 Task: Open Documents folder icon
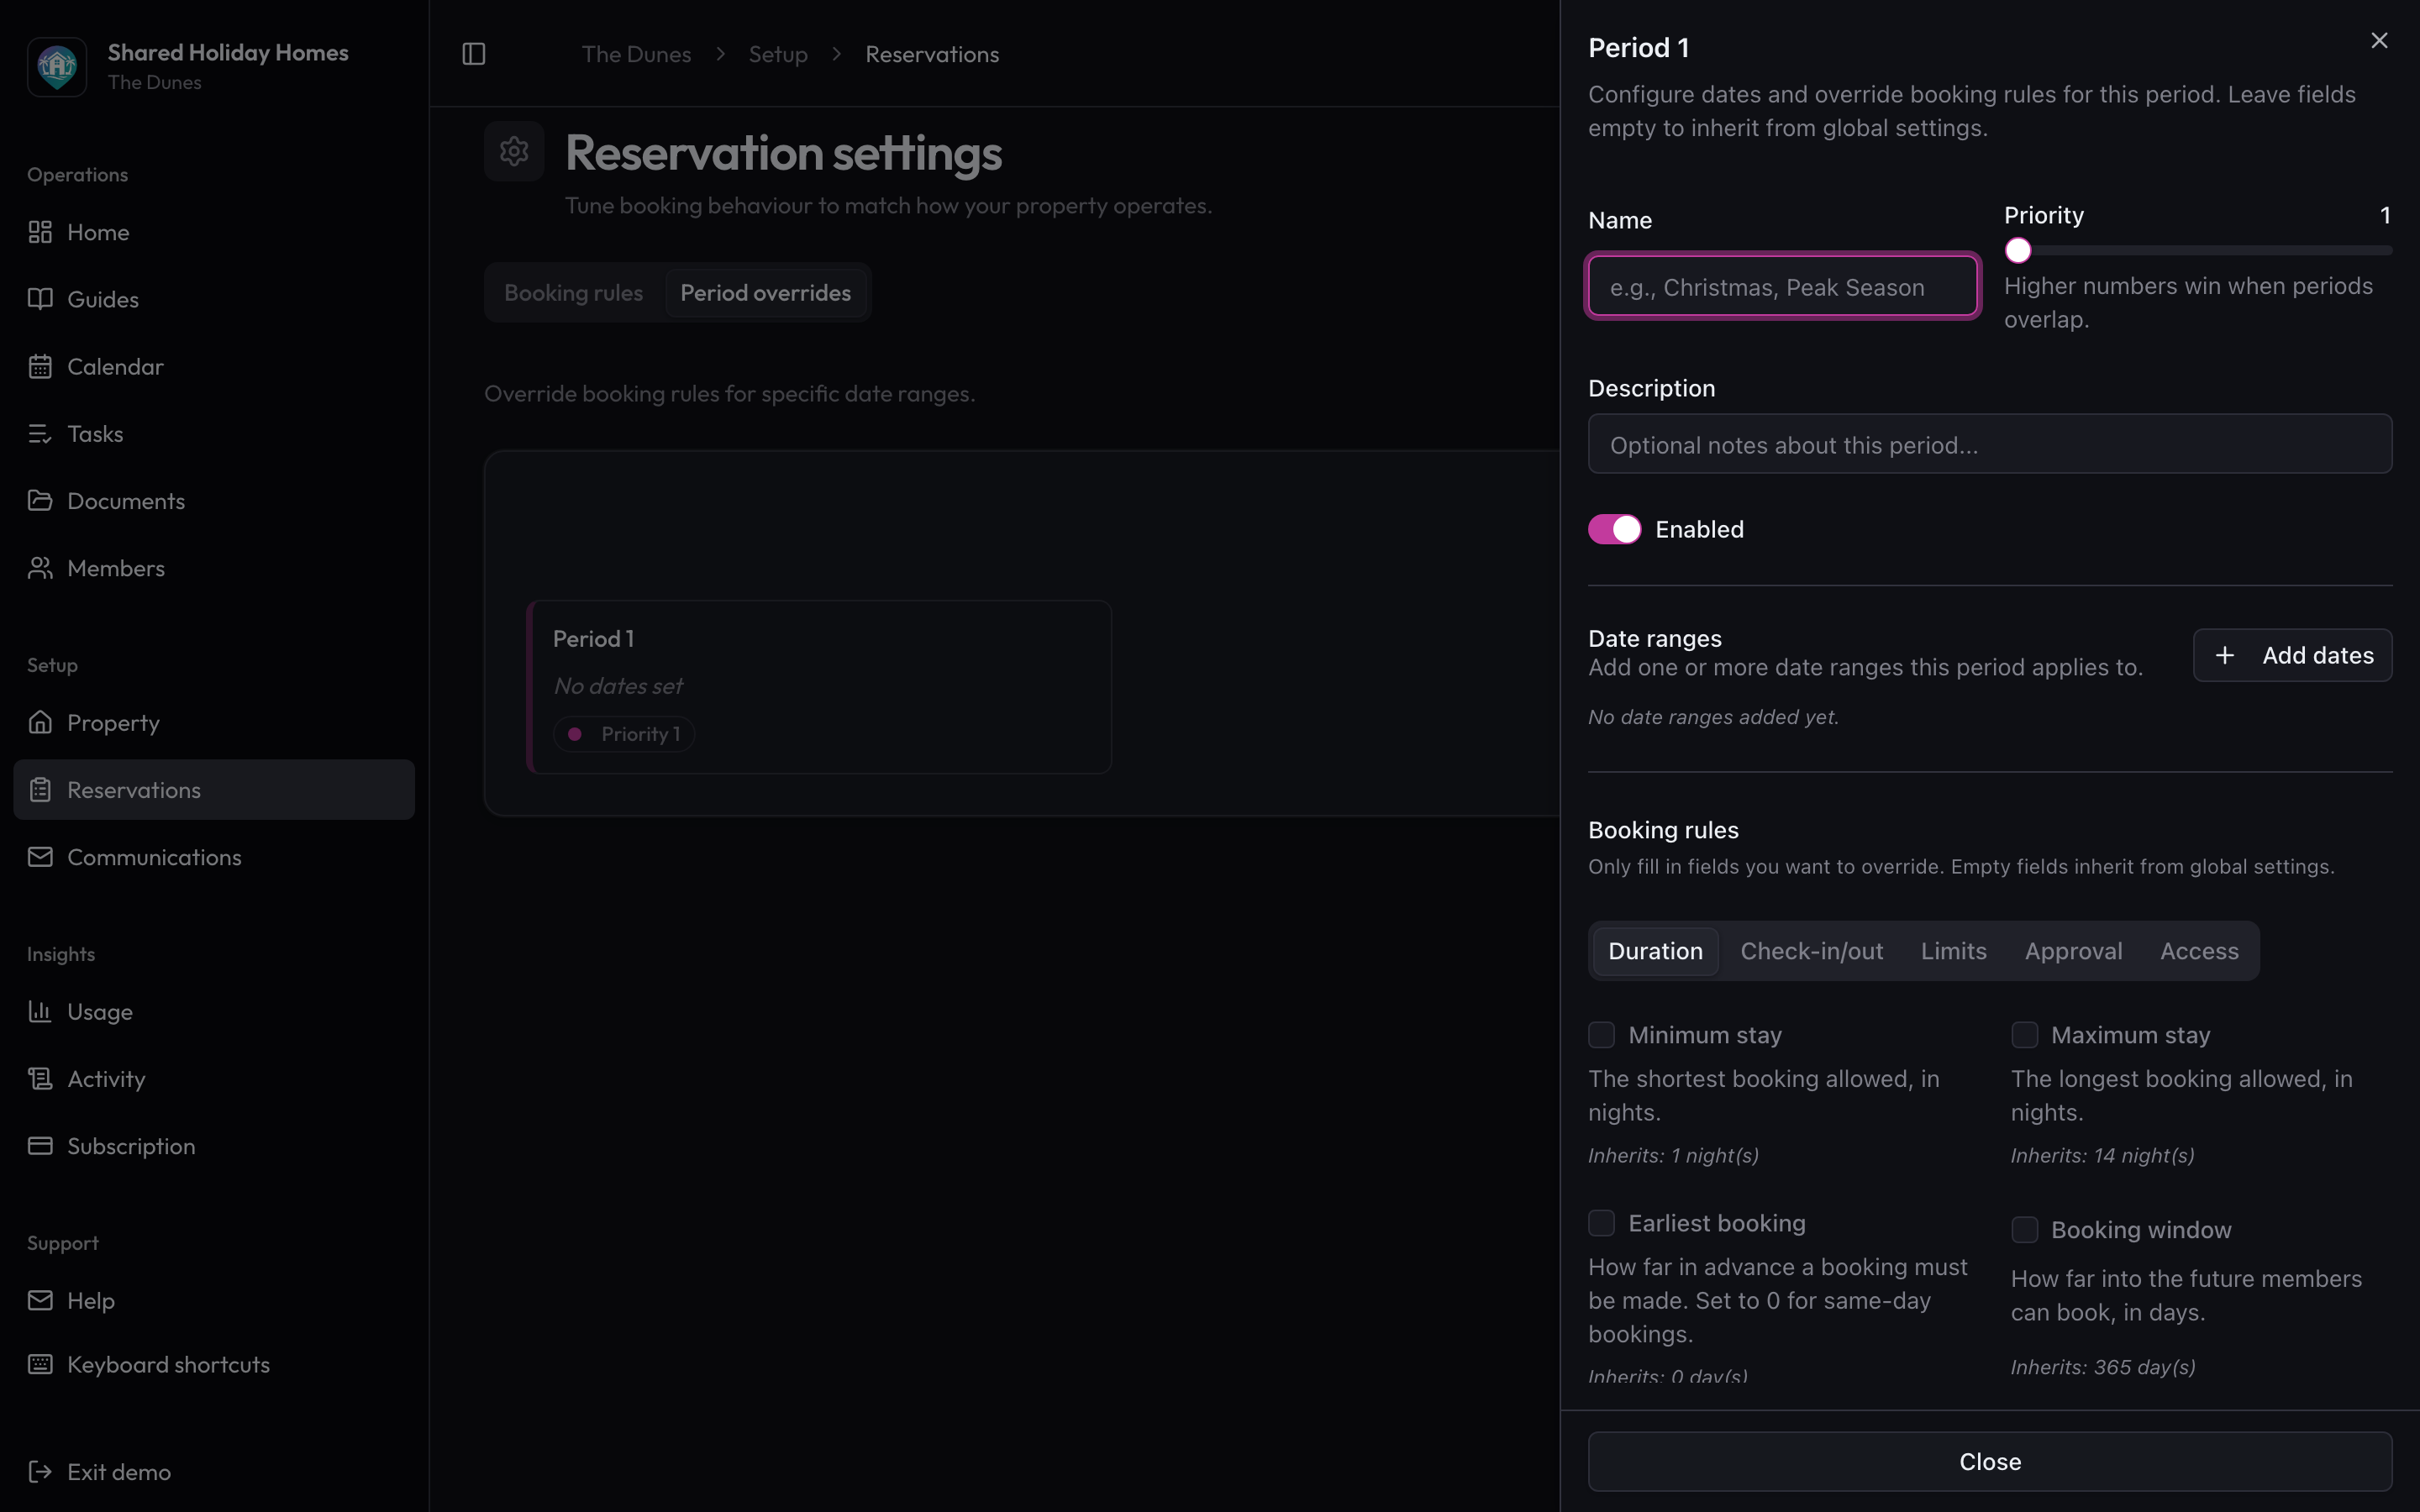[x=40, y=500]
